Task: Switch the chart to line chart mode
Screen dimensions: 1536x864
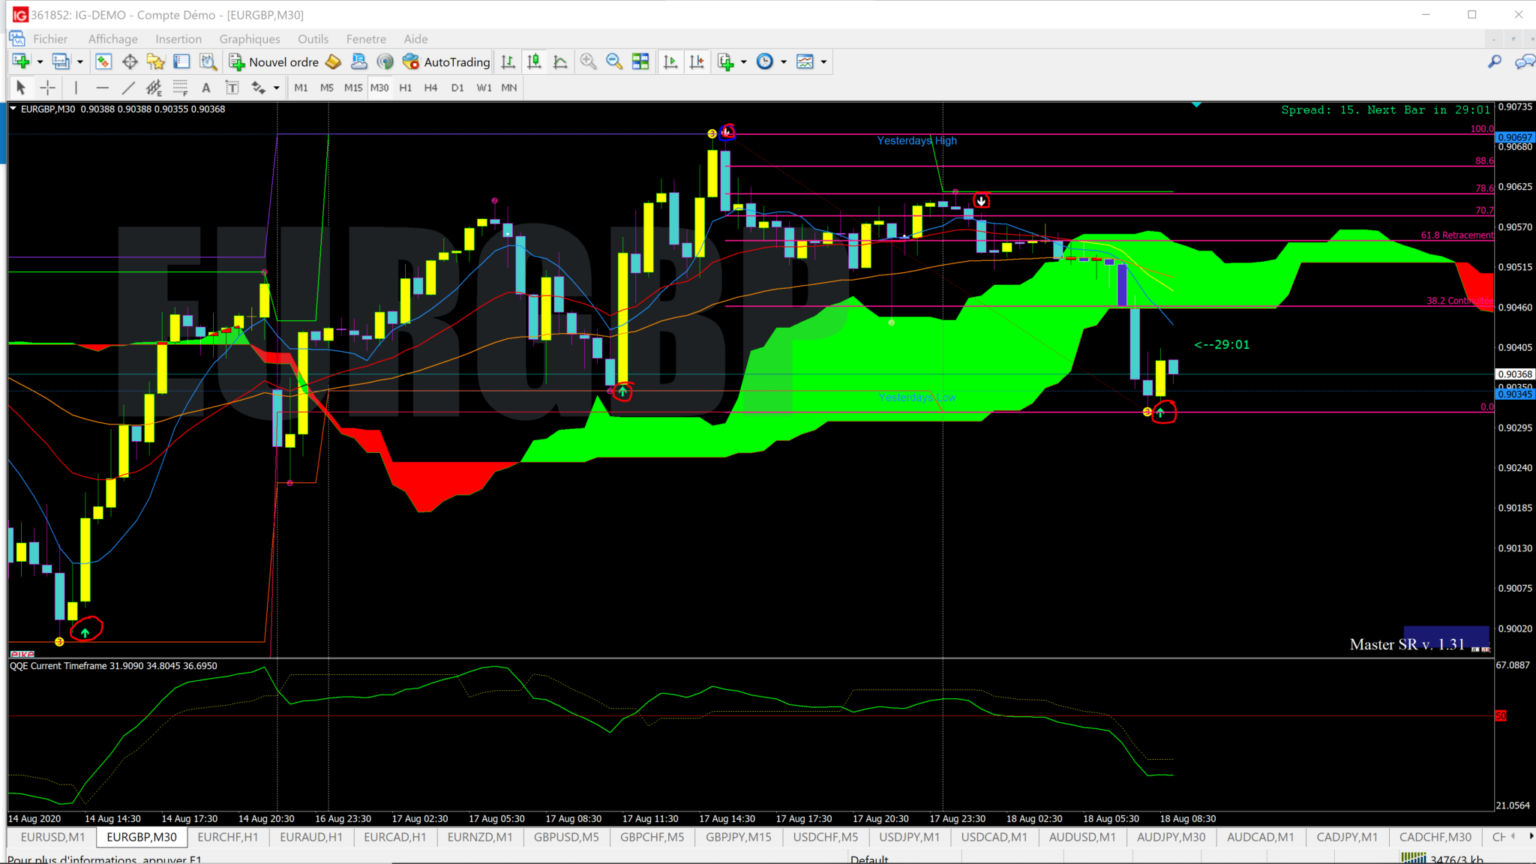Action: click(560, 61)
